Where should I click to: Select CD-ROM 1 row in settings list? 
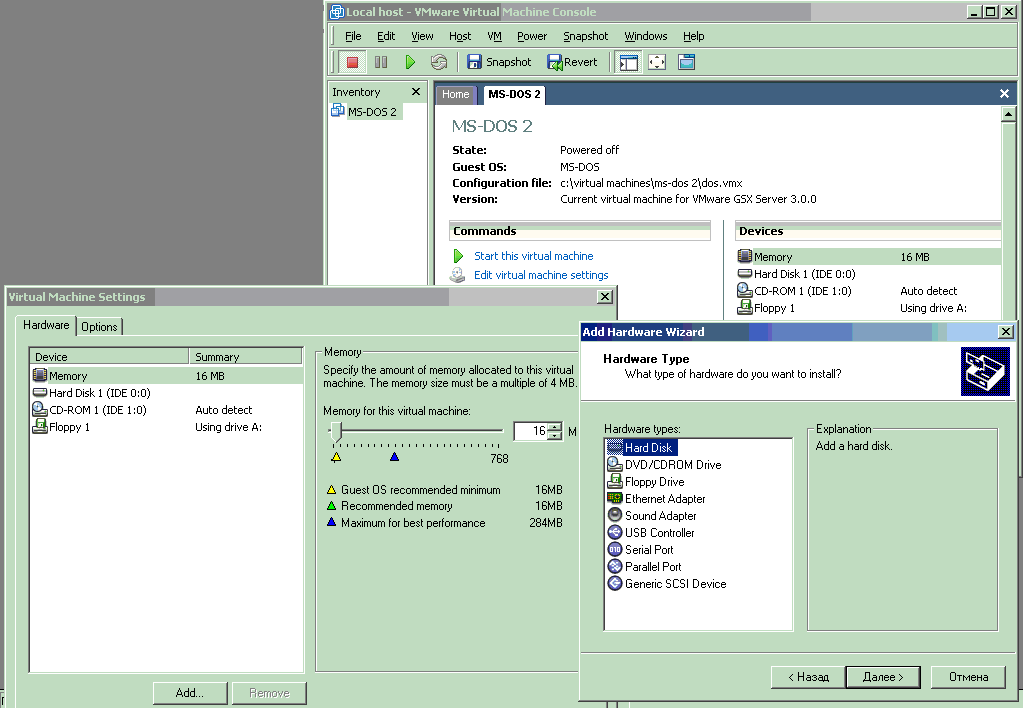tap(166, 410)
